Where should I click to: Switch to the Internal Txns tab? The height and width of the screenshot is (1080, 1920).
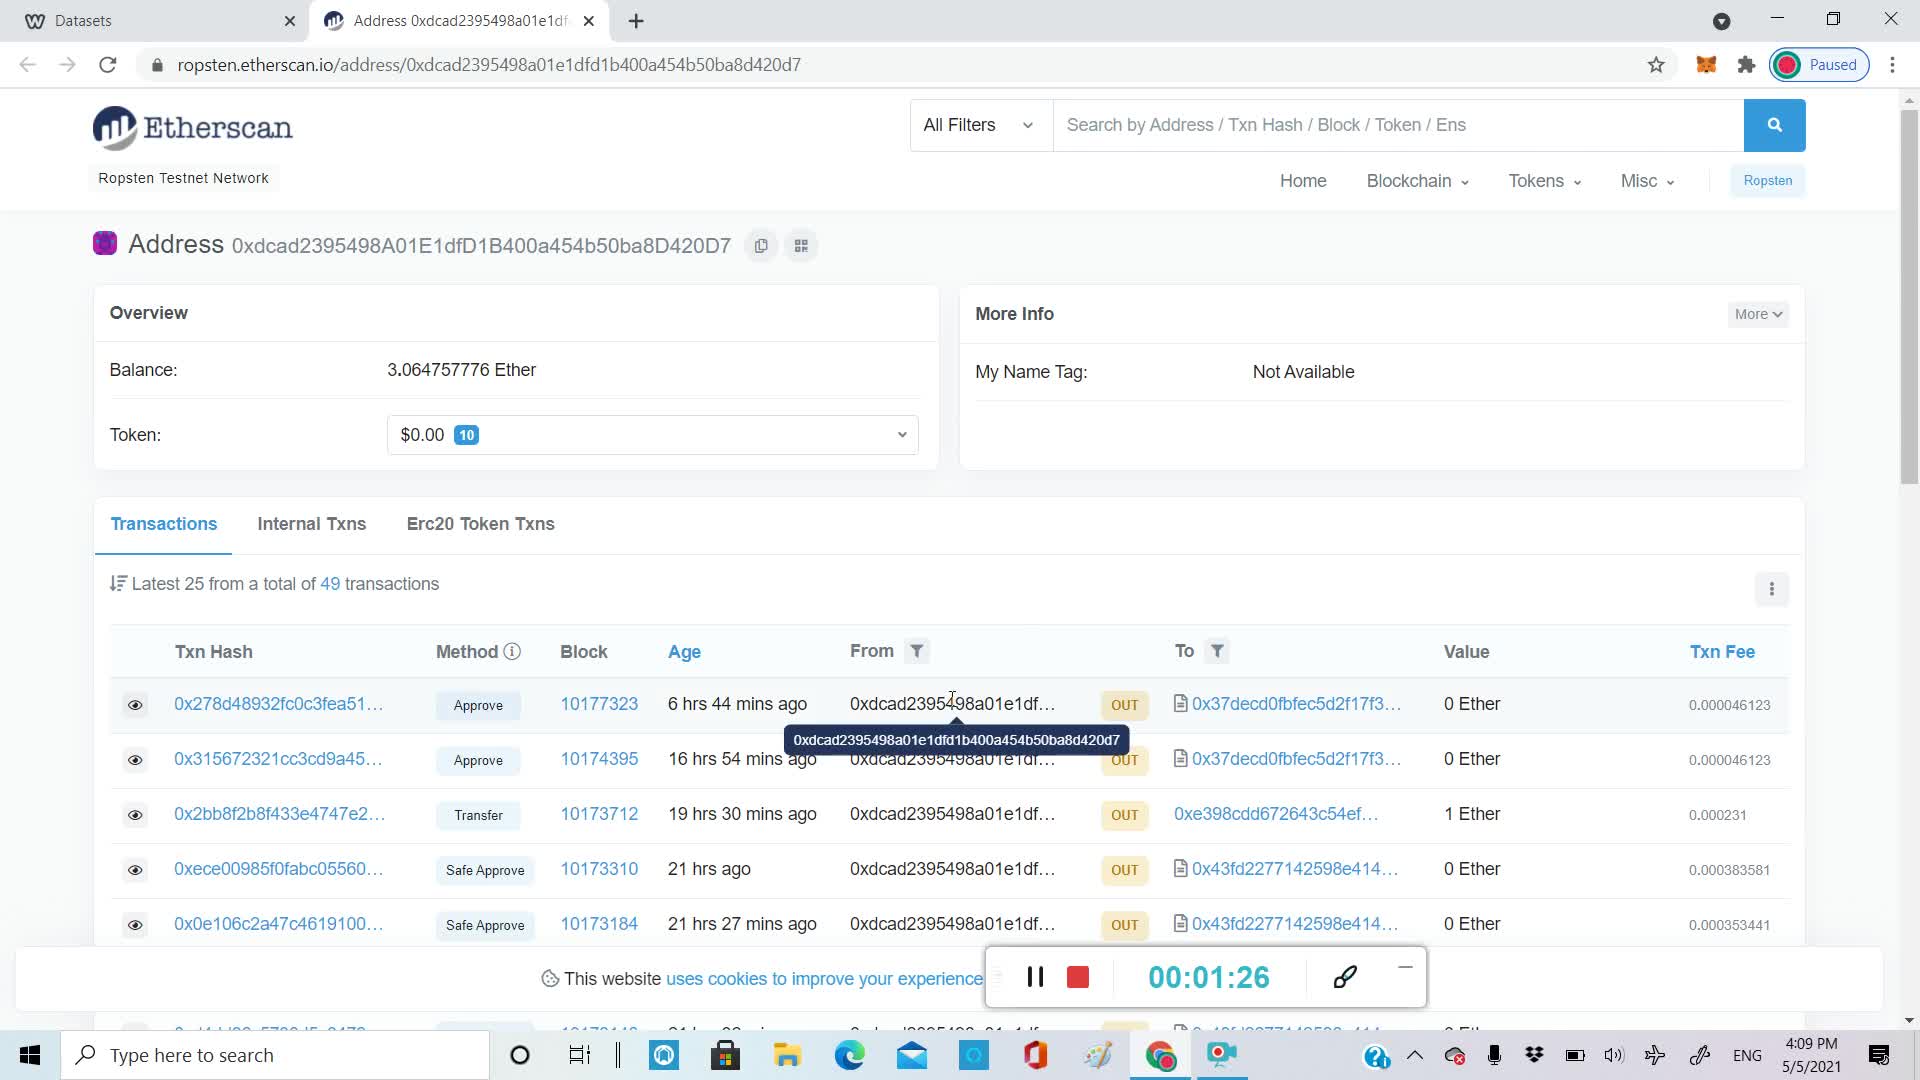pyautogui.click(x=311, y=524)
